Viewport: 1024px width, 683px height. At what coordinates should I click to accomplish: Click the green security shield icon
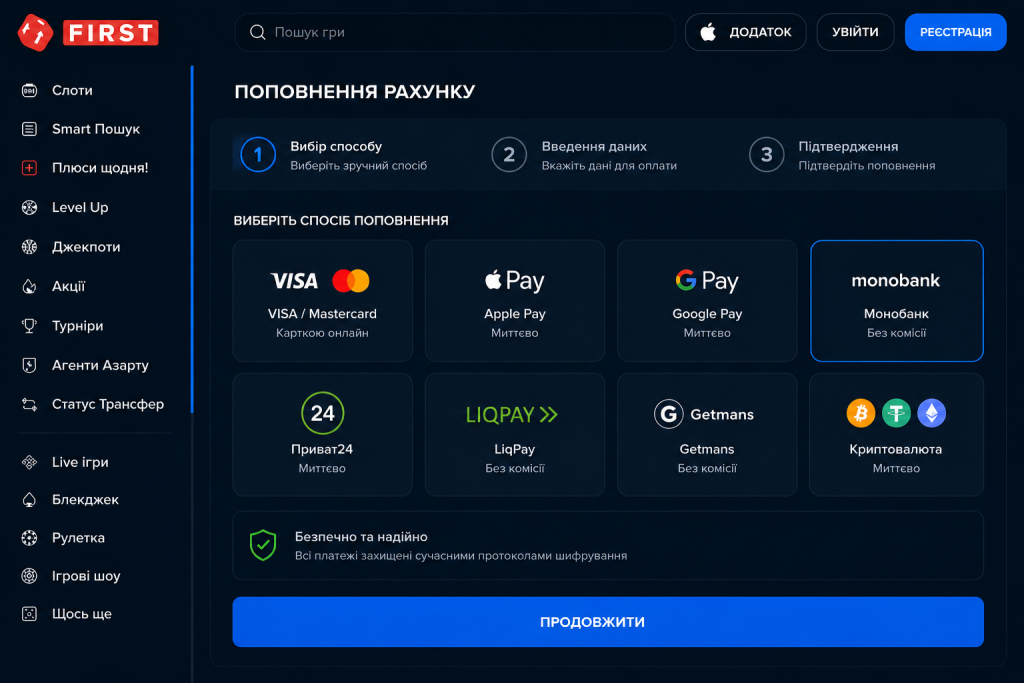(x=263, y=545)
